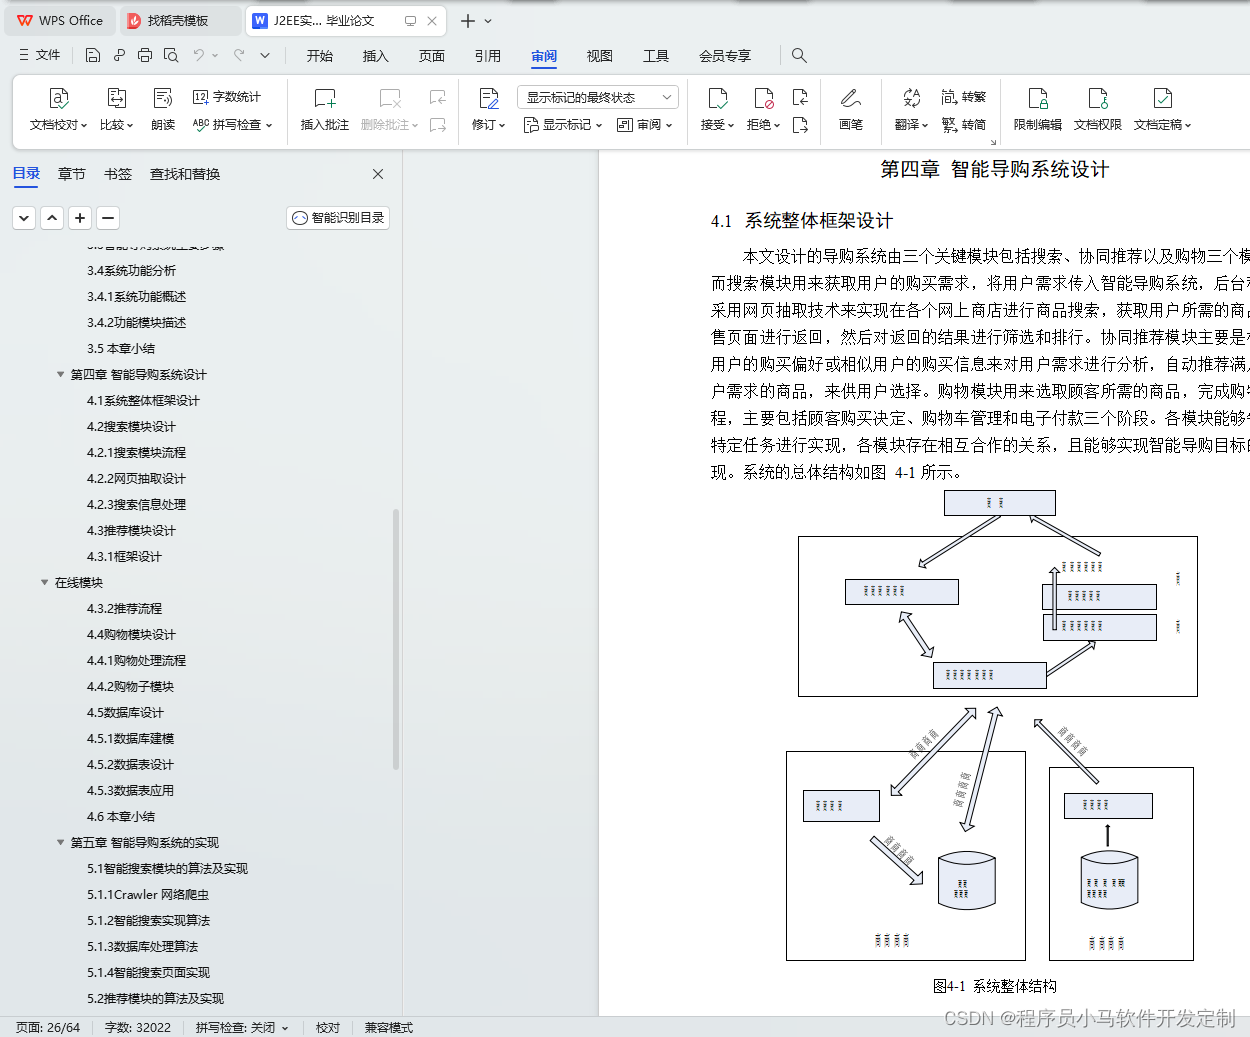Click 校对 in the status bar
1250x1037 pixels.
pyautogui.click(x=328, y=1027)
